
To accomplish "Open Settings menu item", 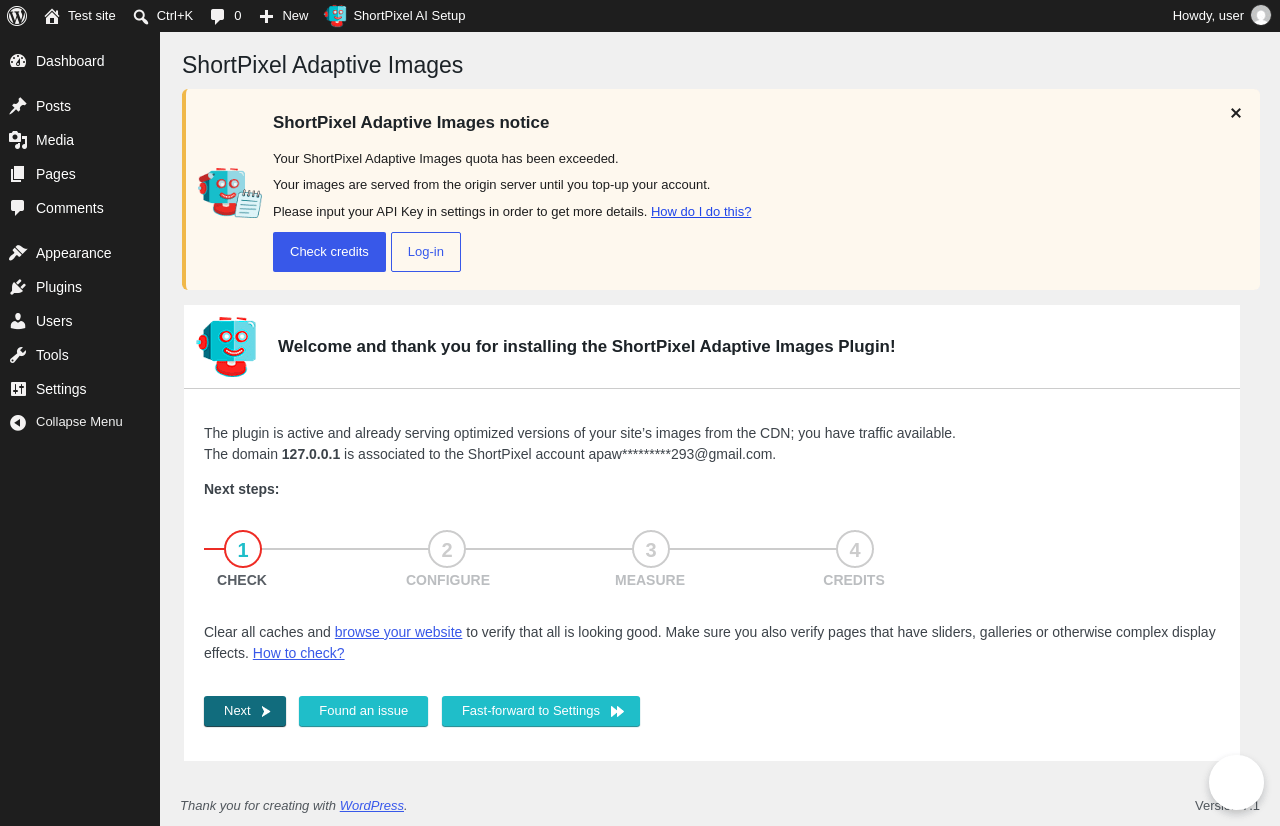I will 80,389.
